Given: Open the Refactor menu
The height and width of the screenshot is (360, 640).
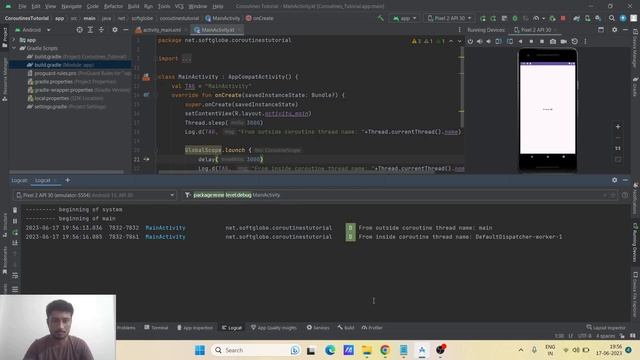Looking at the screenshot, I should [113, 7].
